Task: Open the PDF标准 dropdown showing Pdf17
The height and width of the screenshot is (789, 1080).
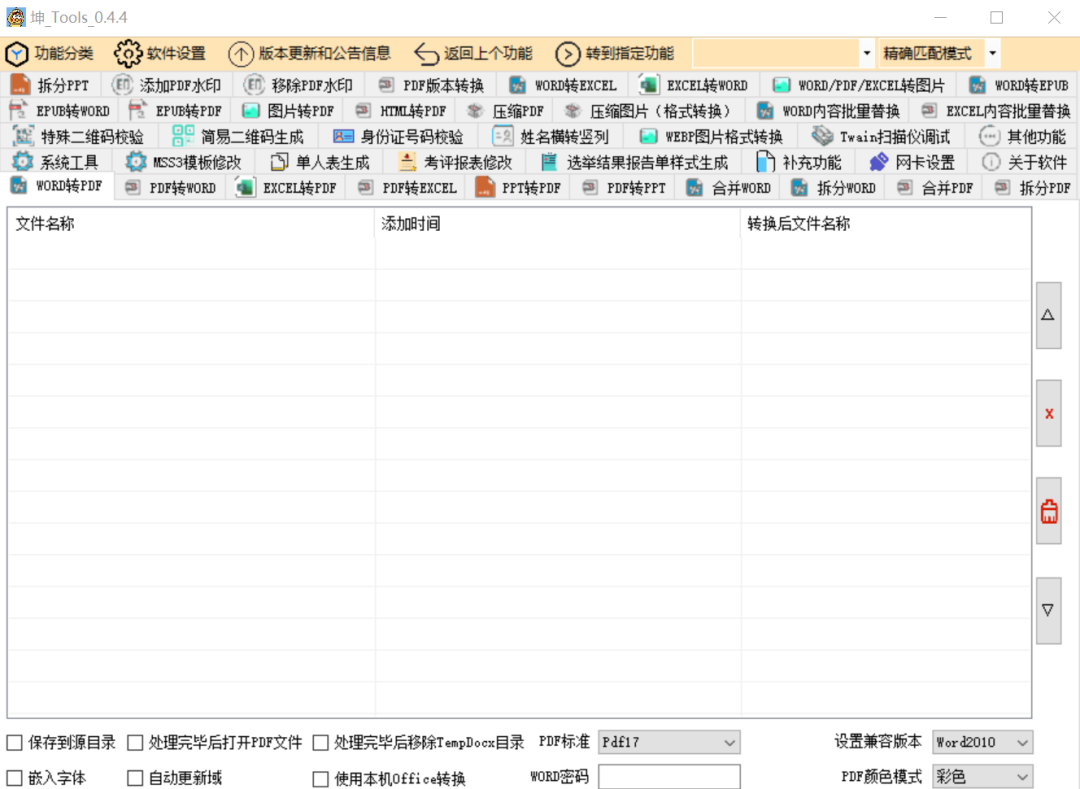Action: [x=668, y=742]
